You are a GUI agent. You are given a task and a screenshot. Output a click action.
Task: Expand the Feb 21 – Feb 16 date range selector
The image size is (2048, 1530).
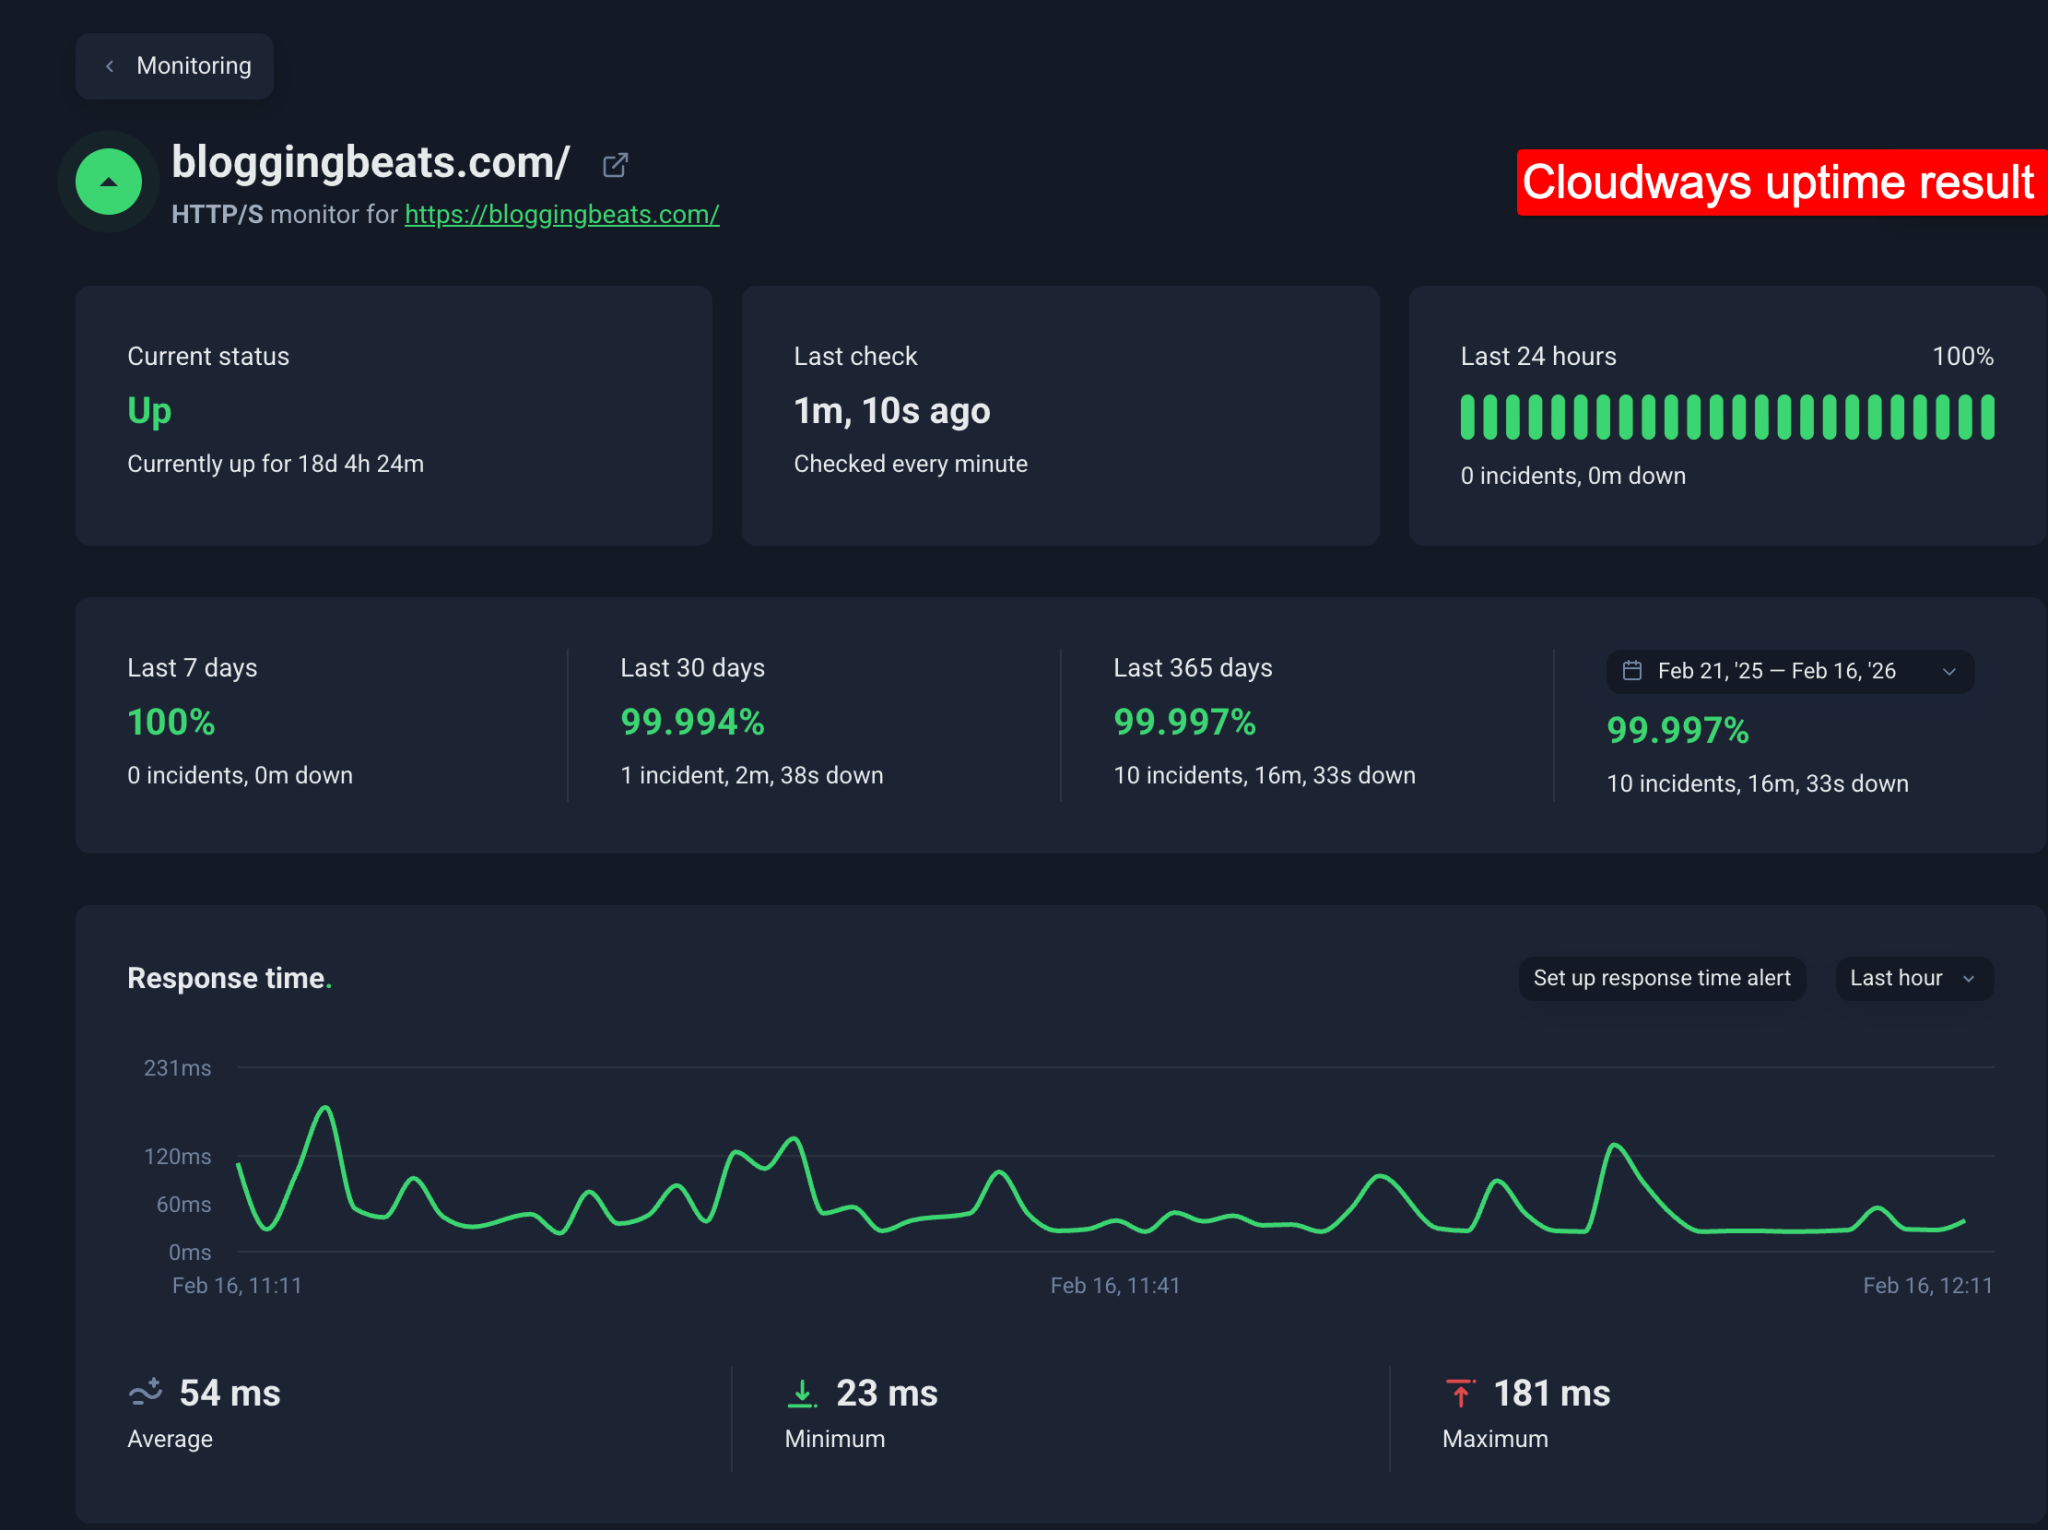coord(1790,671)
